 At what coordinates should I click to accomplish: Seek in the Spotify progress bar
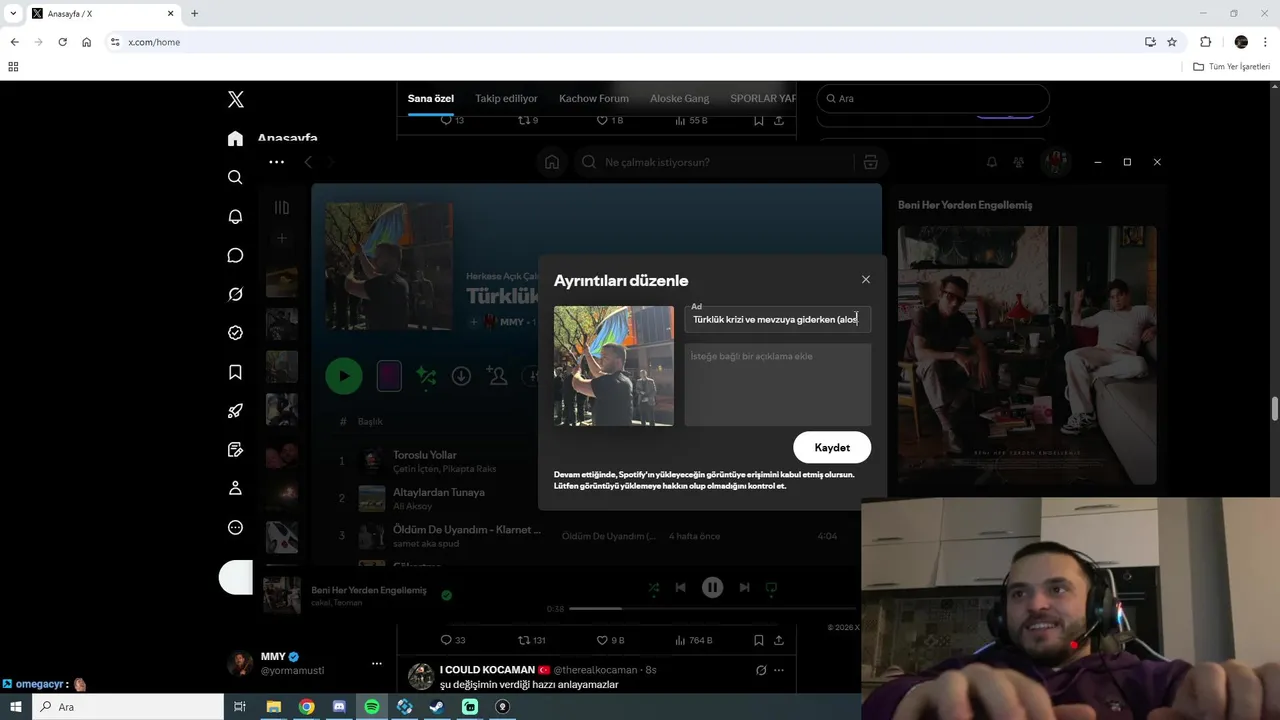point(713,608)
